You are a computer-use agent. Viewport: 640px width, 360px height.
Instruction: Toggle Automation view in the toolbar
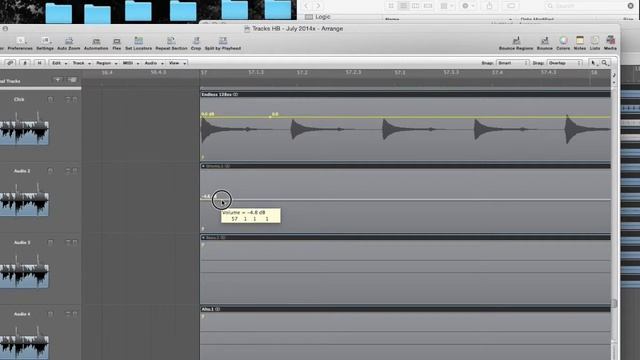[x=96, y=43]
